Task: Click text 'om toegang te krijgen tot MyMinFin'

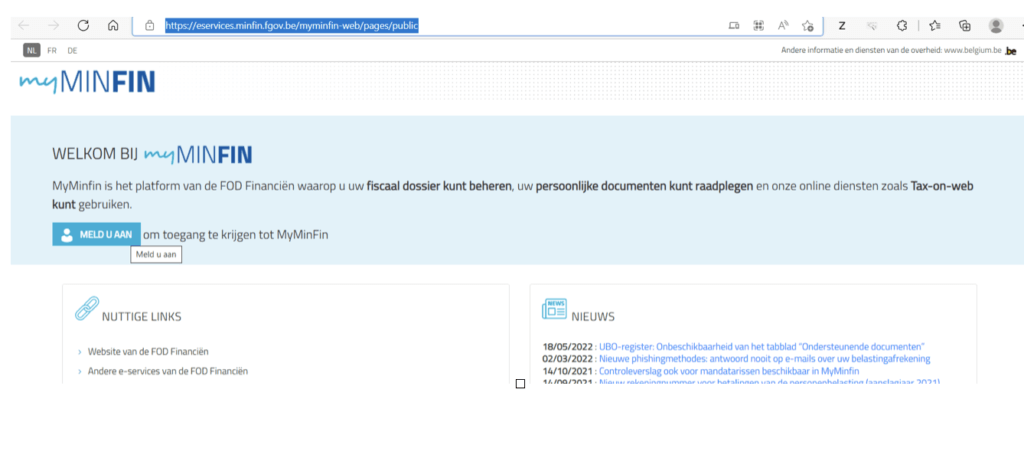Action: (236, 235)
